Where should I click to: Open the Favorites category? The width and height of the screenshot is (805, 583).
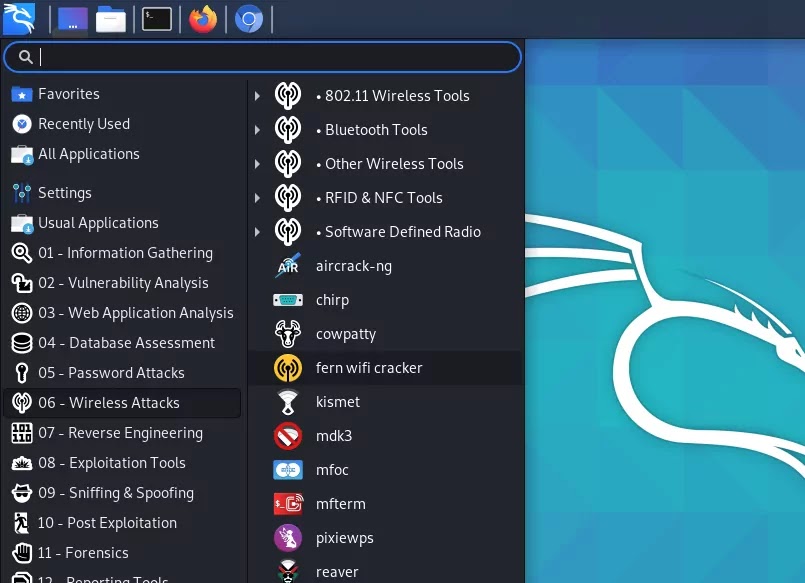point(122,94)
